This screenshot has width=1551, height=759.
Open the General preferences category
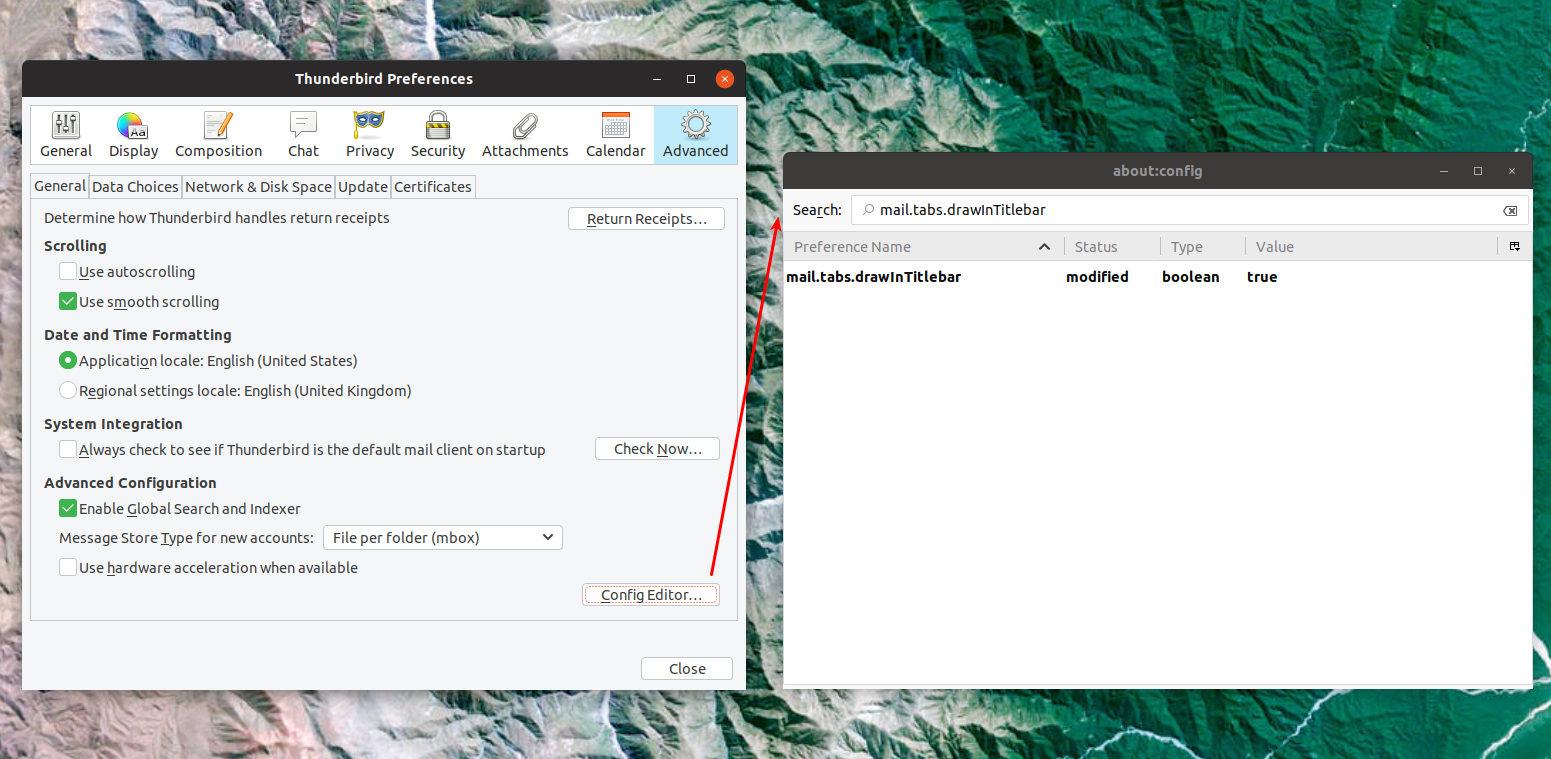66,135
